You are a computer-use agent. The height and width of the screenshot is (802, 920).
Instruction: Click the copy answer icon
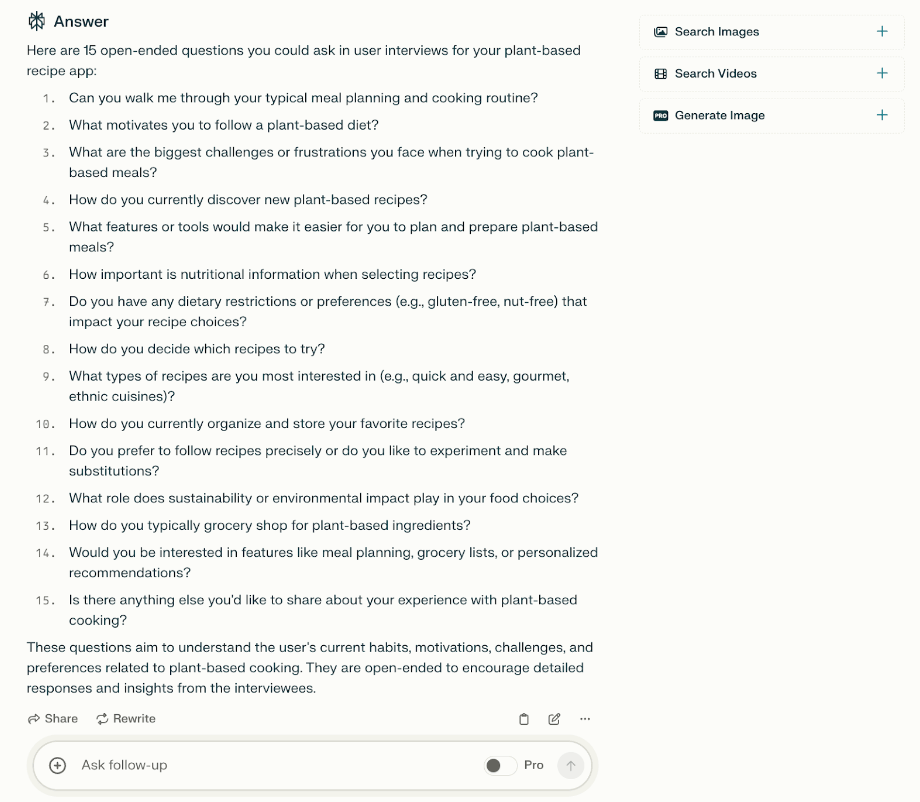tap(523, 718)
